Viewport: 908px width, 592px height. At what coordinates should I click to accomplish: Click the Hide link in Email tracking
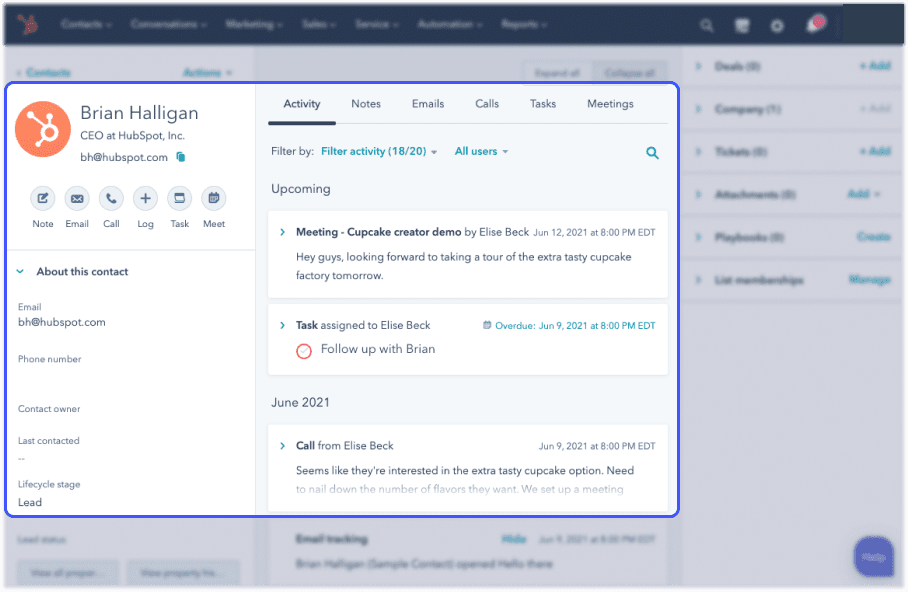(514, 539)
